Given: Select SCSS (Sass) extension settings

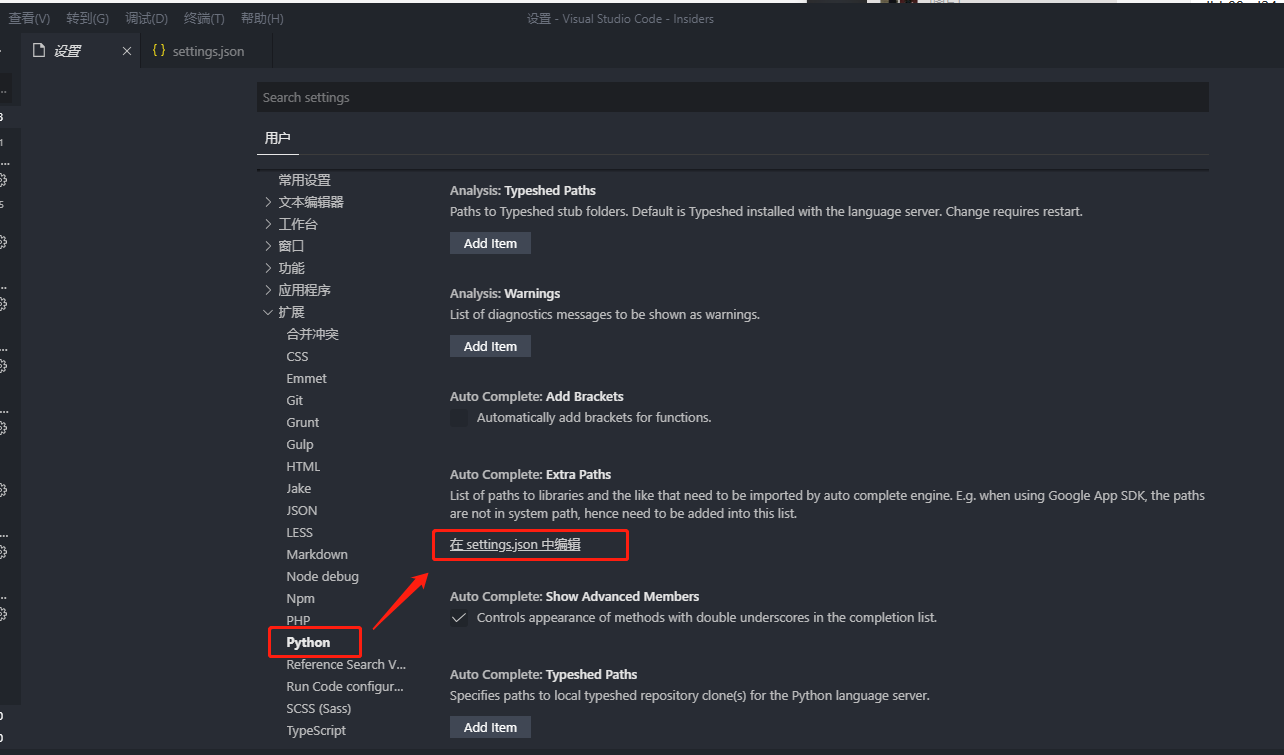Looking at the screenshot, I should click(x=318, y=708).
